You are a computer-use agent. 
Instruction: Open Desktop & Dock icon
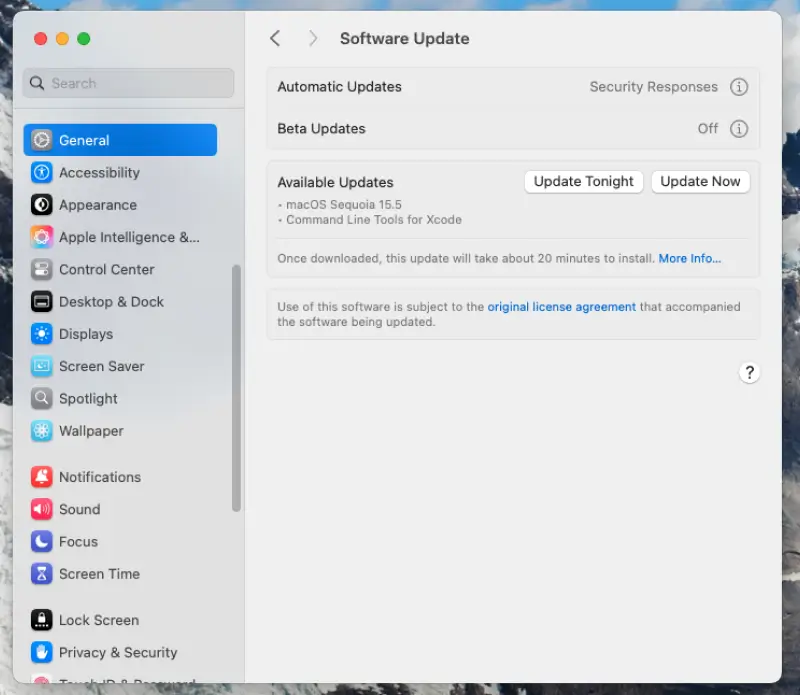point(41,302)
